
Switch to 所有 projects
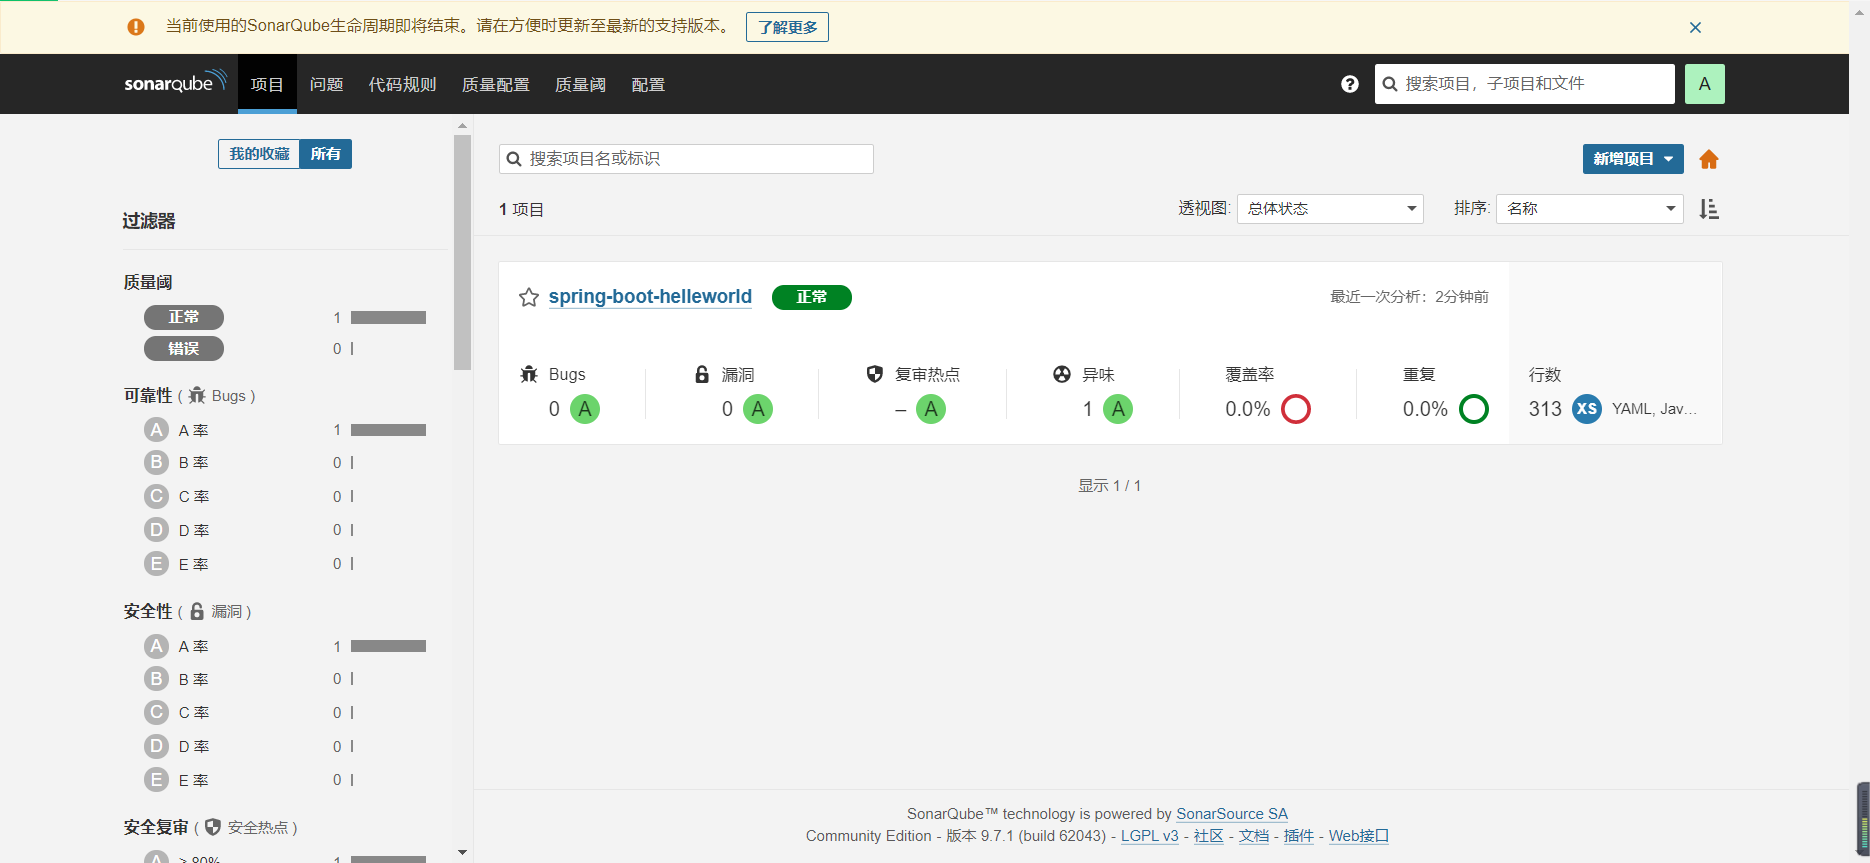point(326,154)
